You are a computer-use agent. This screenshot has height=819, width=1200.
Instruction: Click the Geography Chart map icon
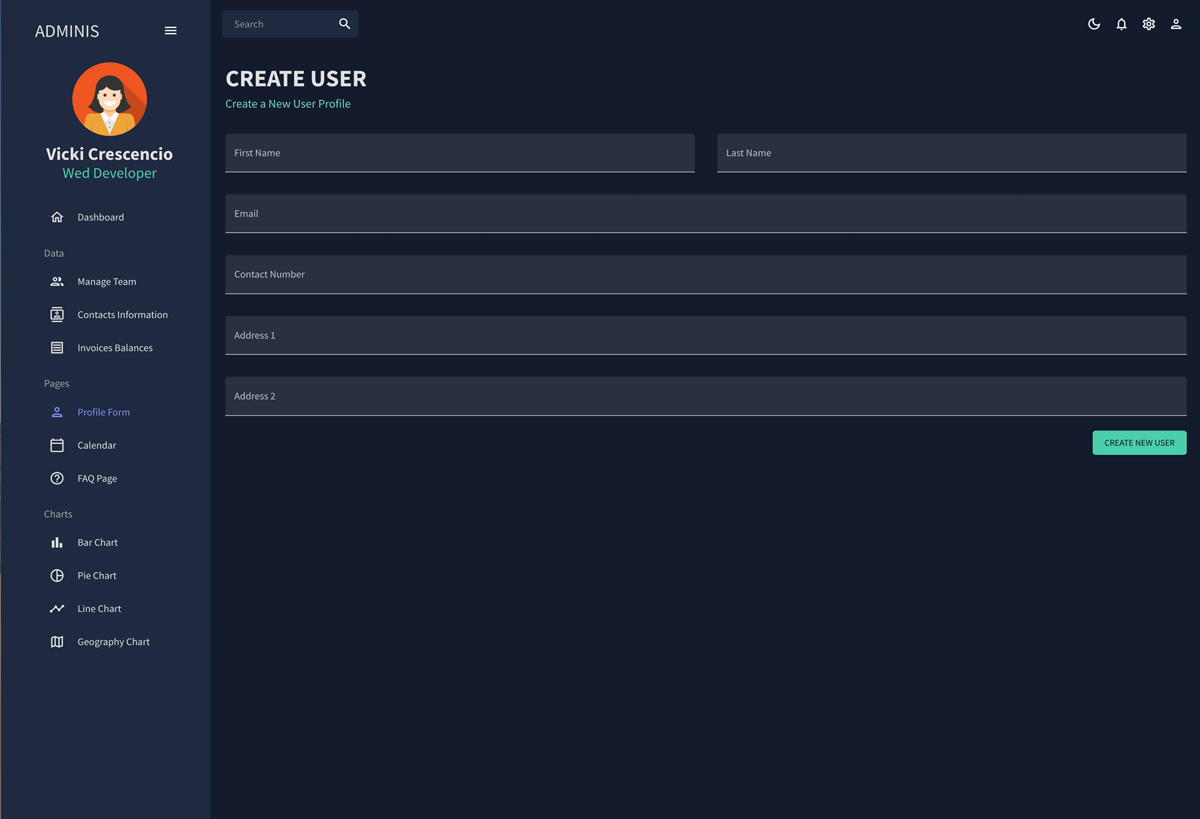click(x=57, y=642)
